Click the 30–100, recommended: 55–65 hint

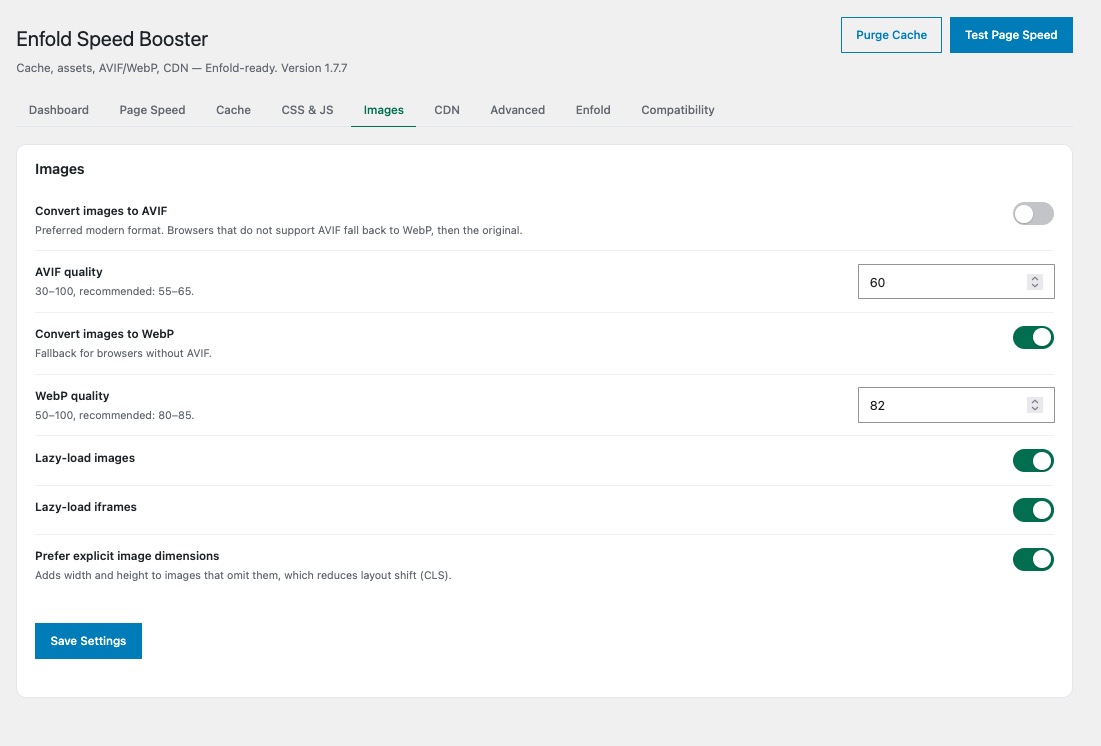click(114, 291)
